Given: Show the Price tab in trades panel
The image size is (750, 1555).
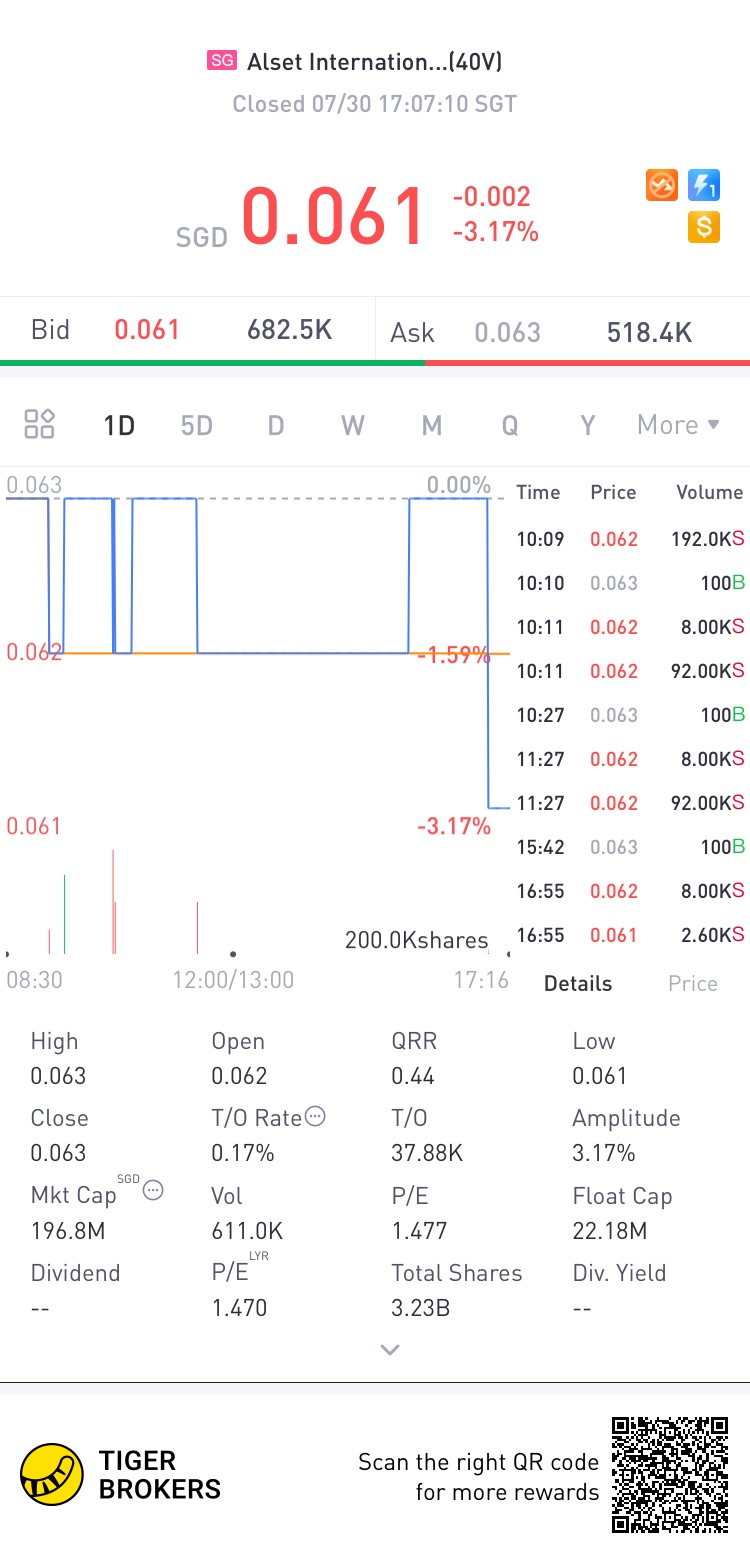Looking at the screenshot, I should (x=692, y=983).
